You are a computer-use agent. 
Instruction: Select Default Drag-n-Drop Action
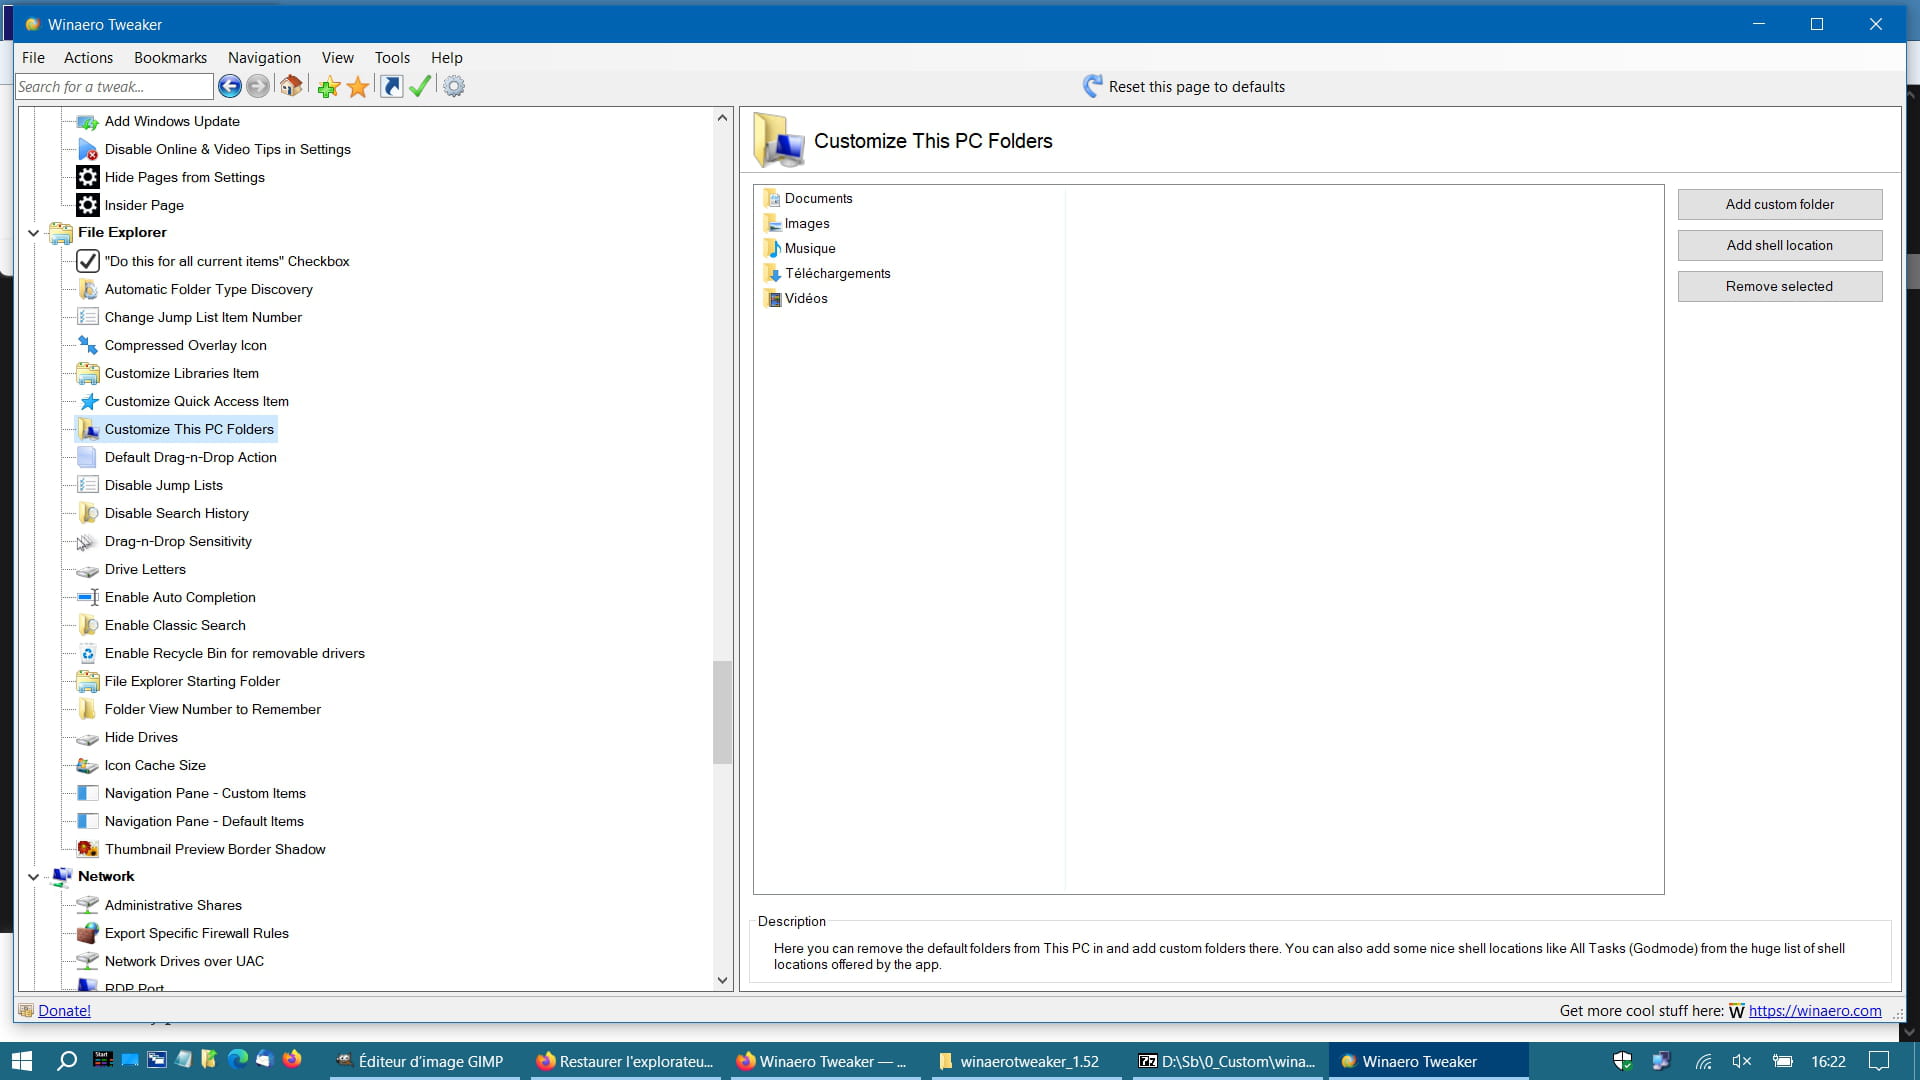click(x=190, y=457)
